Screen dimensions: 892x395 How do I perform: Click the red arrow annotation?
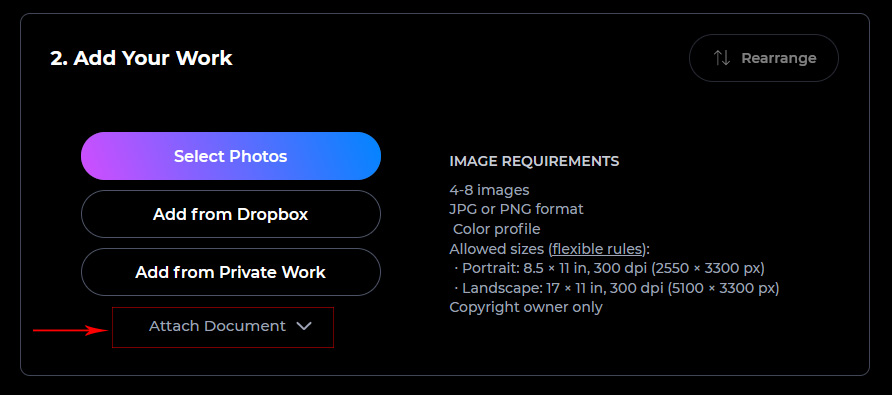(70, 330)
